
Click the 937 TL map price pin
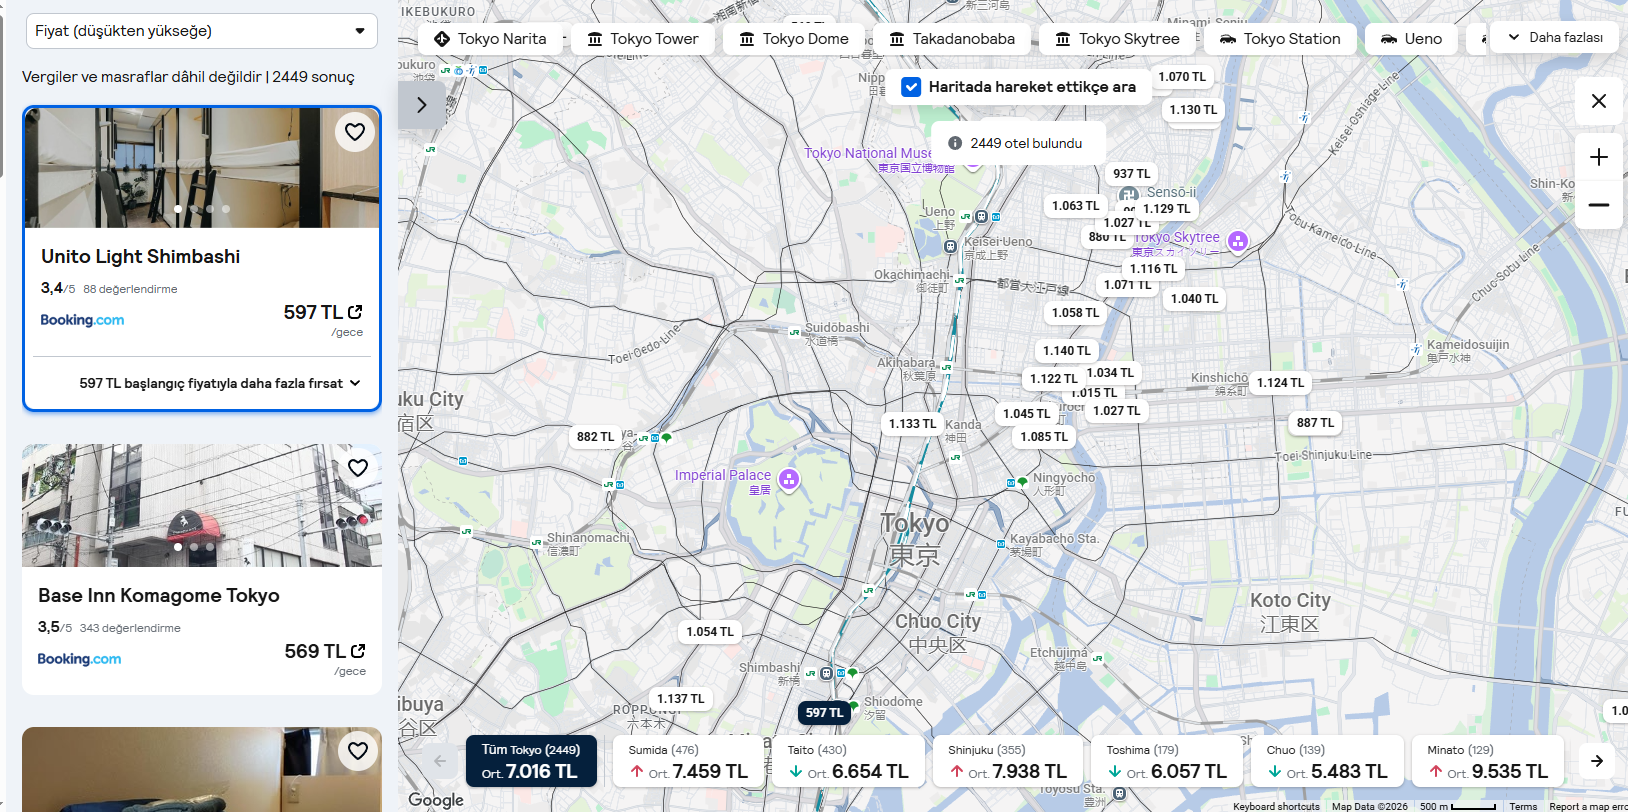point(1132,173)
